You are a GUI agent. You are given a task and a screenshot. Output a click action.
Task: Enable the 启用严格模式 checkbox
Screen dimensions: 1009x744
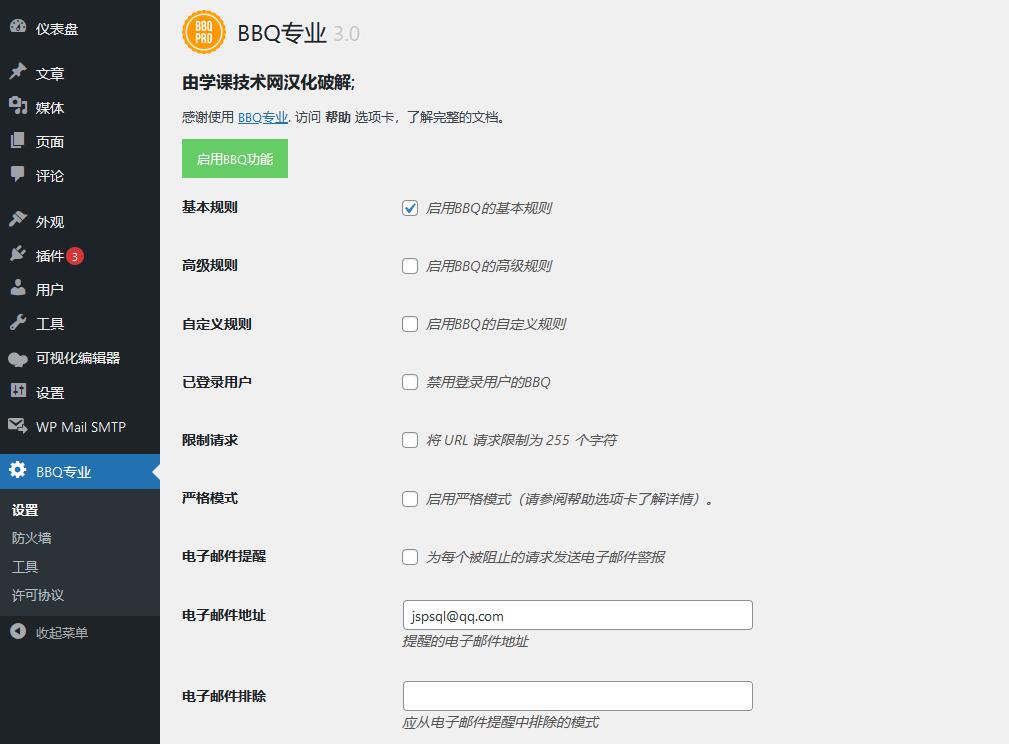[x=410, y=499]
